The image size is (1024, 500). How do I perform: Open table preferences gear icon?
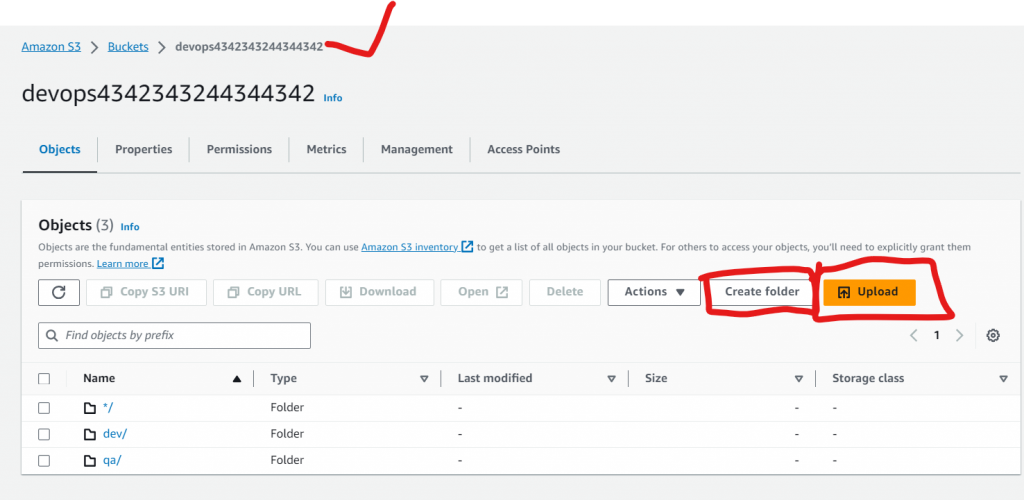tap(992, 335)
